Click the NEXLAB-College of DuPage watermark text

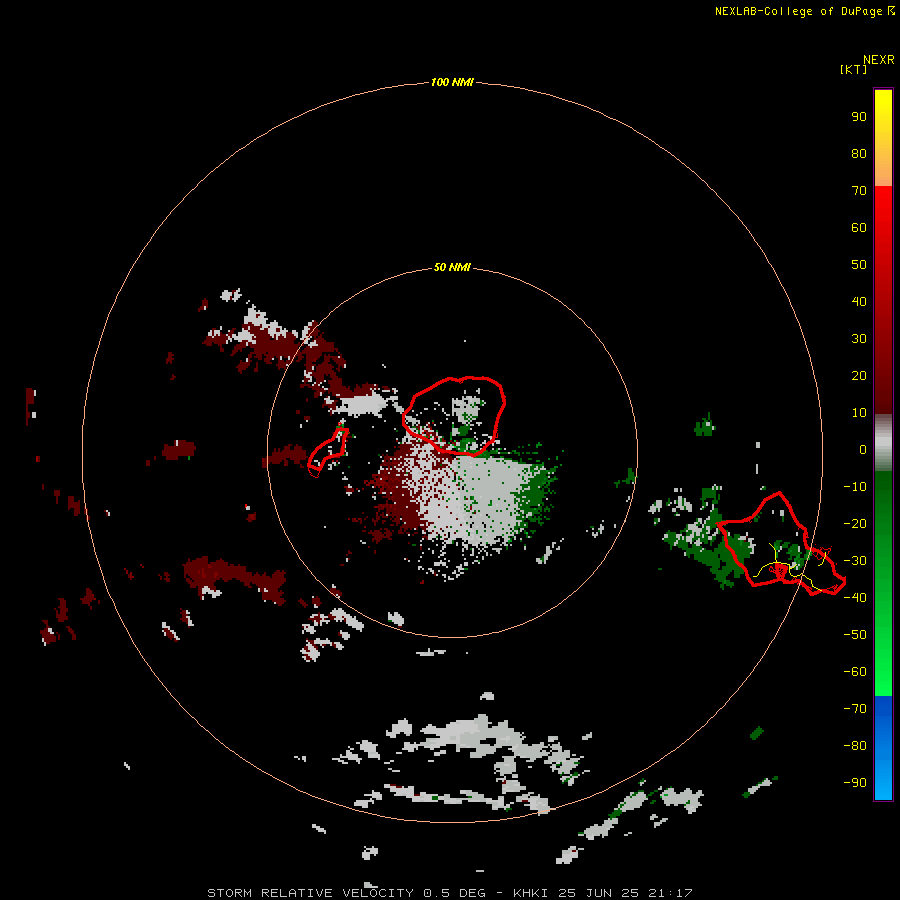click(x=804, y=11)
